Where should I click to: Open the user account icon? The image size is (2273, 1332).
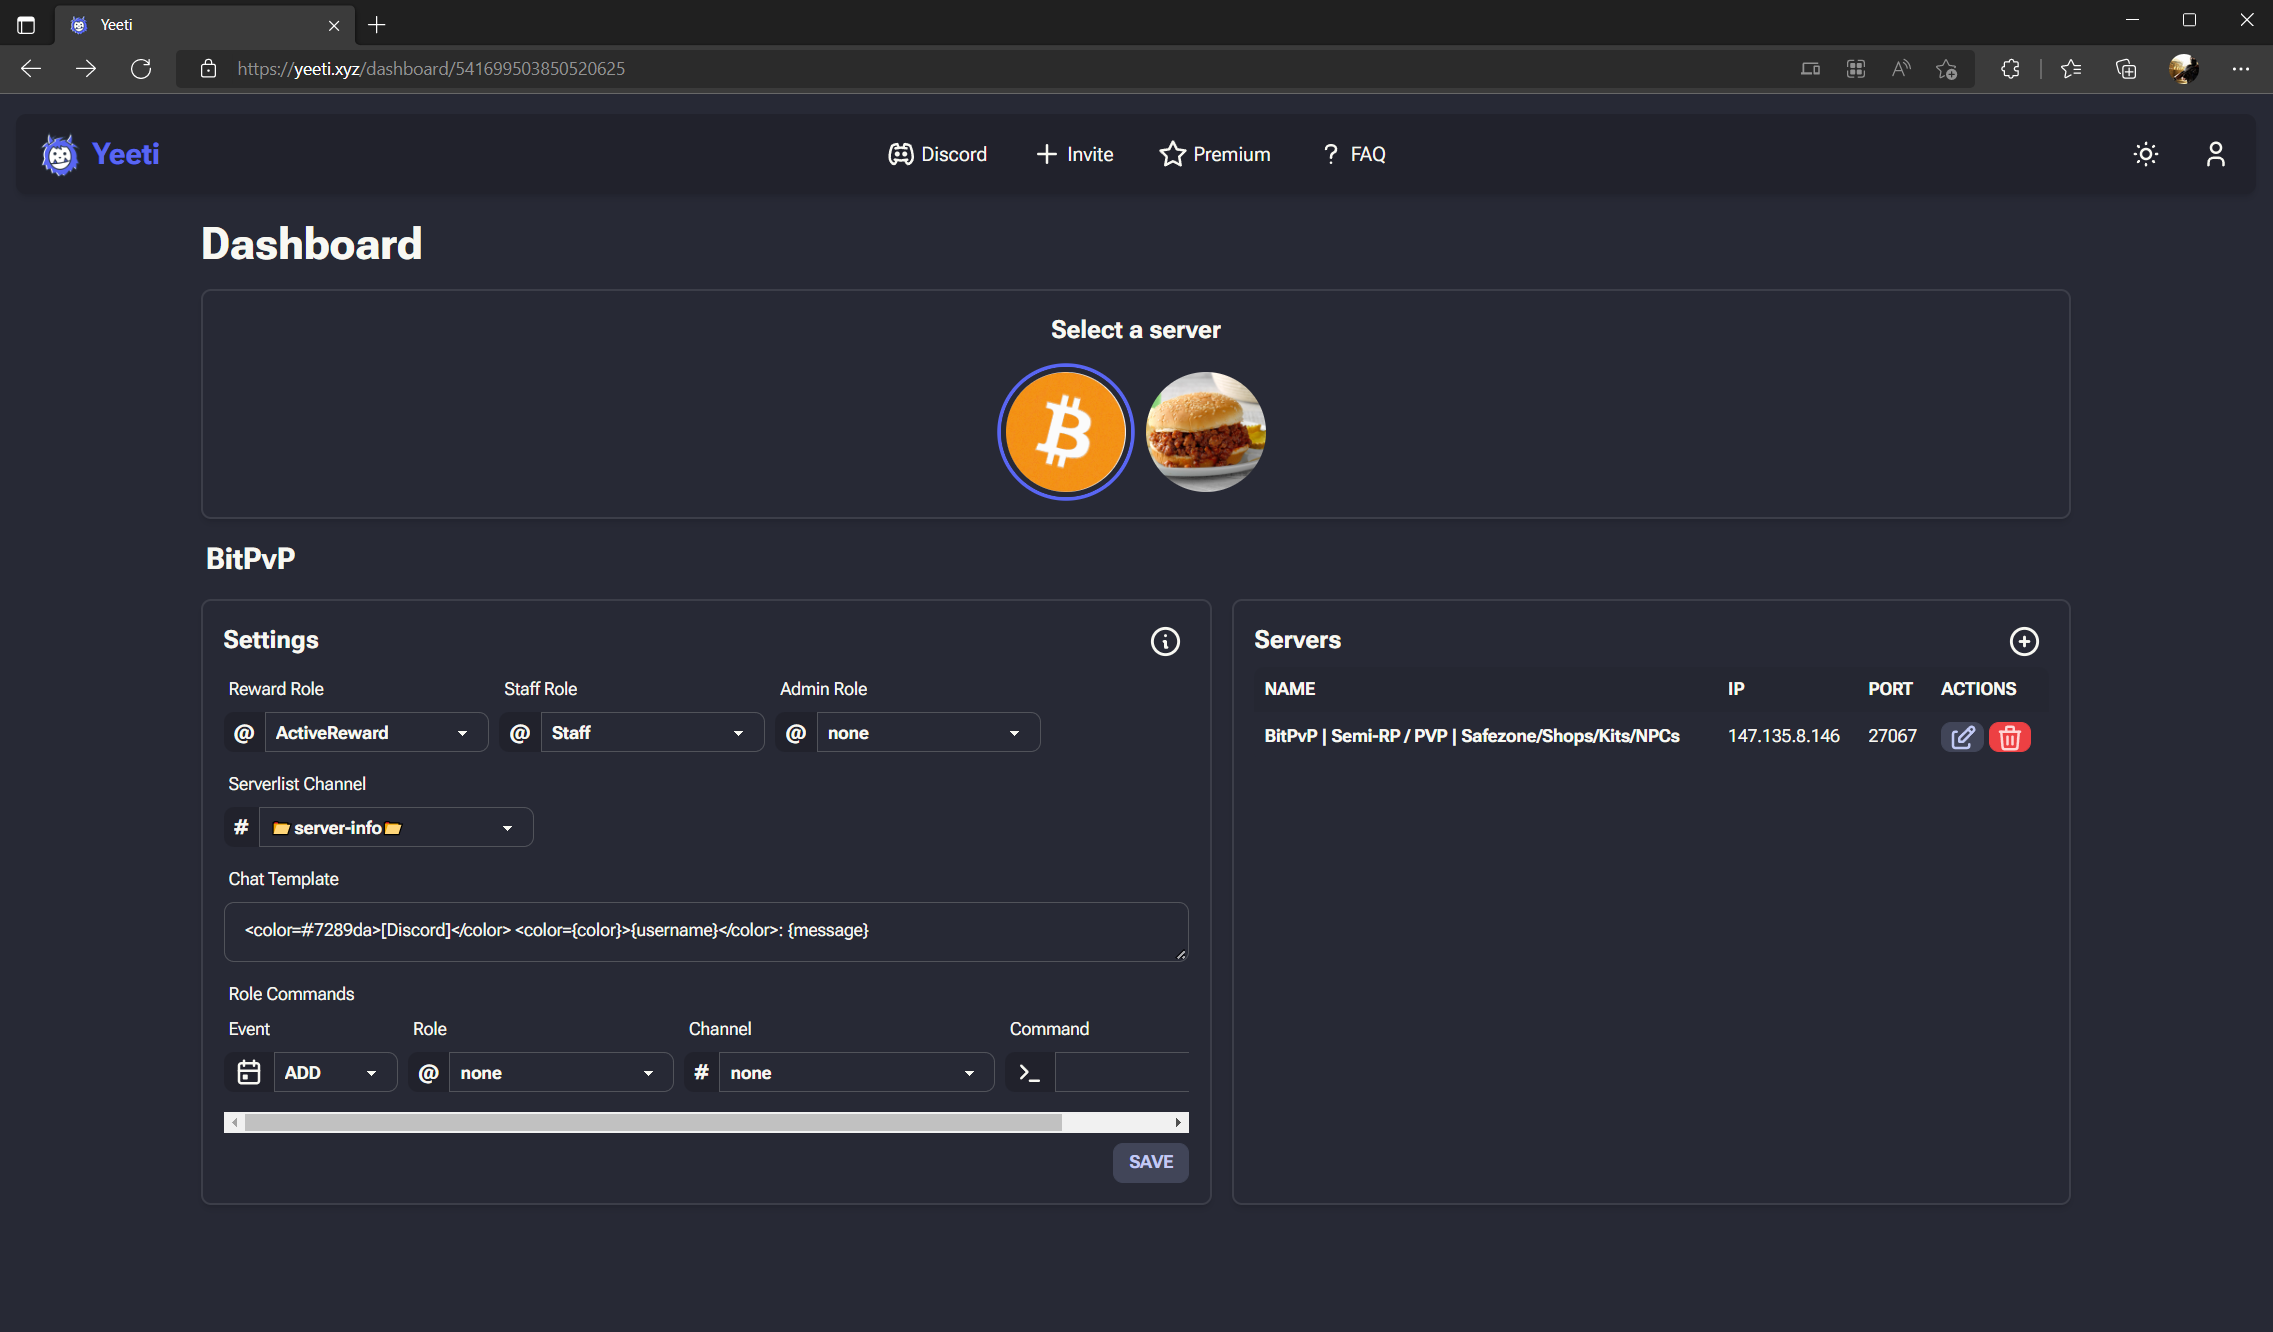pyautogui.click(x=2215, y=154)
